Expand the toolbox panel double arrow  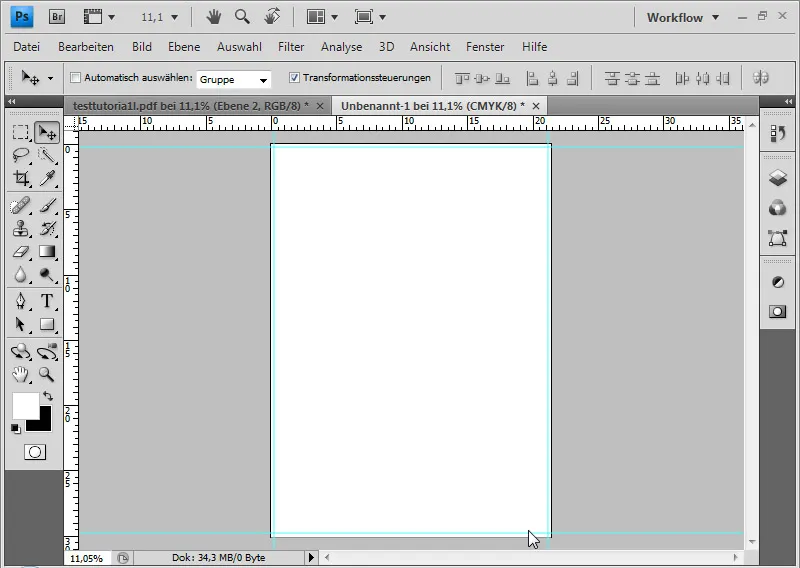coord(12,102)
